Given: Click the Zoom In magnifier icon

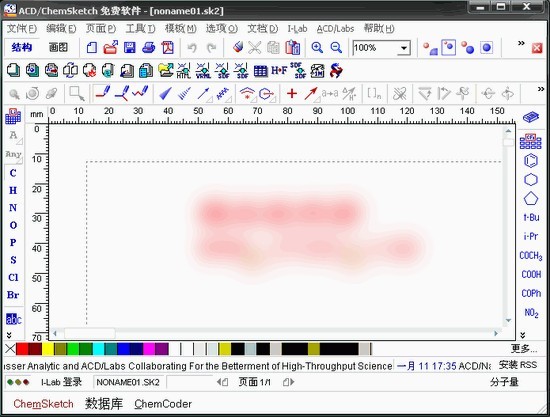Looking at the screenshot, I should 317,47.
